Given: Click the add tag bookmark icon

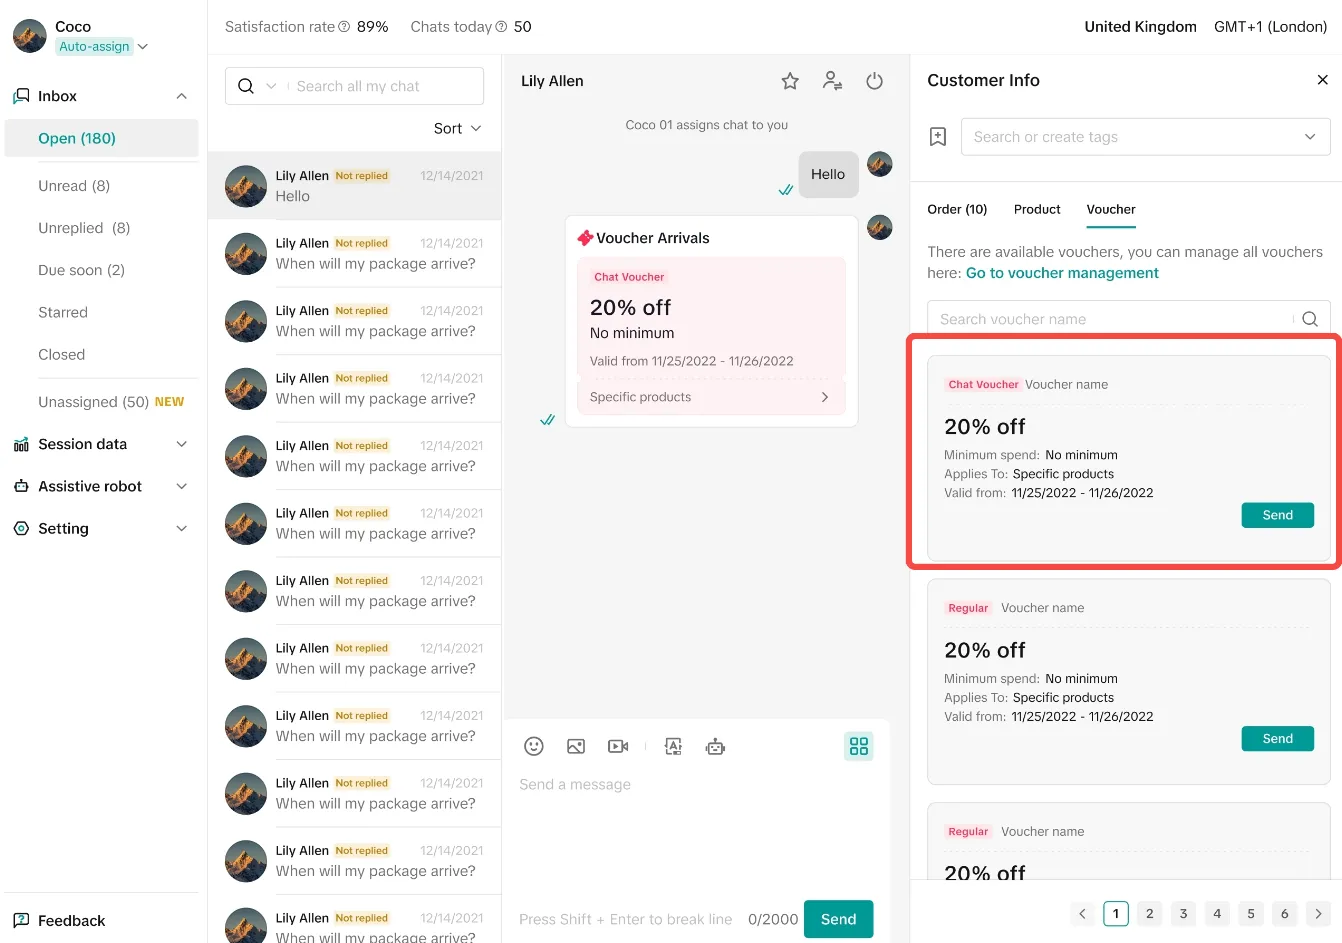Looking at the screenshot, I should point(938,137).
